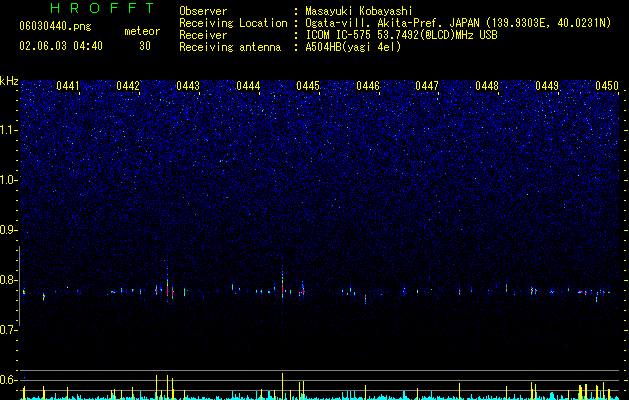
Task: Click the 0.8 kHz axis label
Action: tap(9, 280)
